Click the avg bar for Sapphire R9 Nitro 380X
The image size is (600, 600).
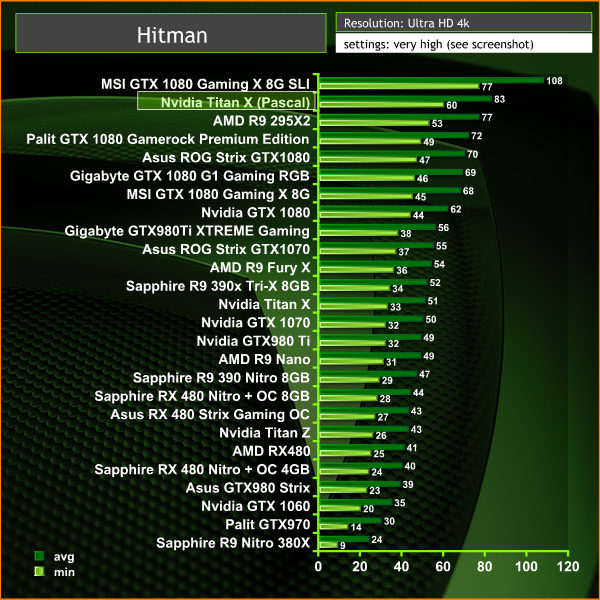pyautogui.click(x=344, y=539)
